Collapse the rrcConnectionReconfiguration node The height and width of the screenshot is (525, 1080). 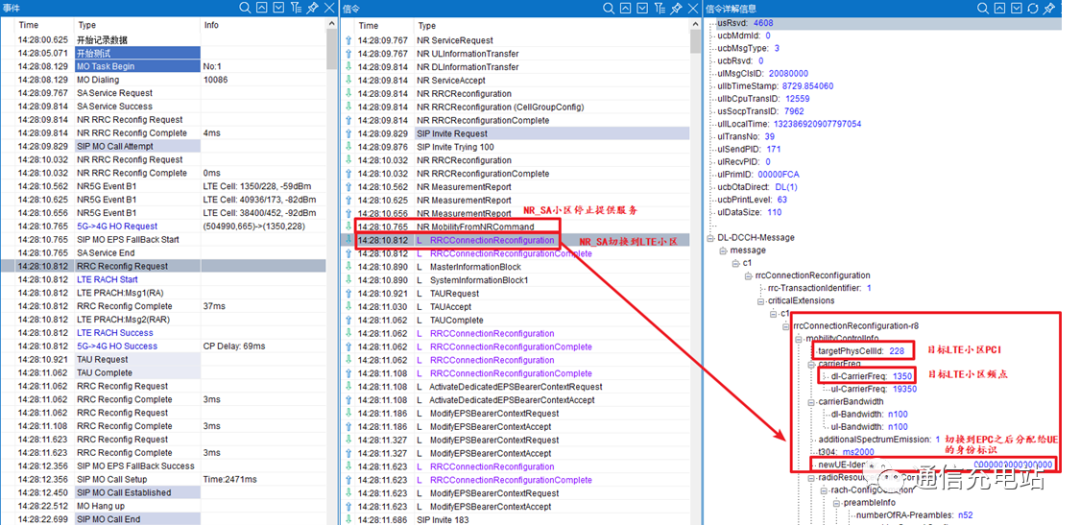click(x=748, y=276)
